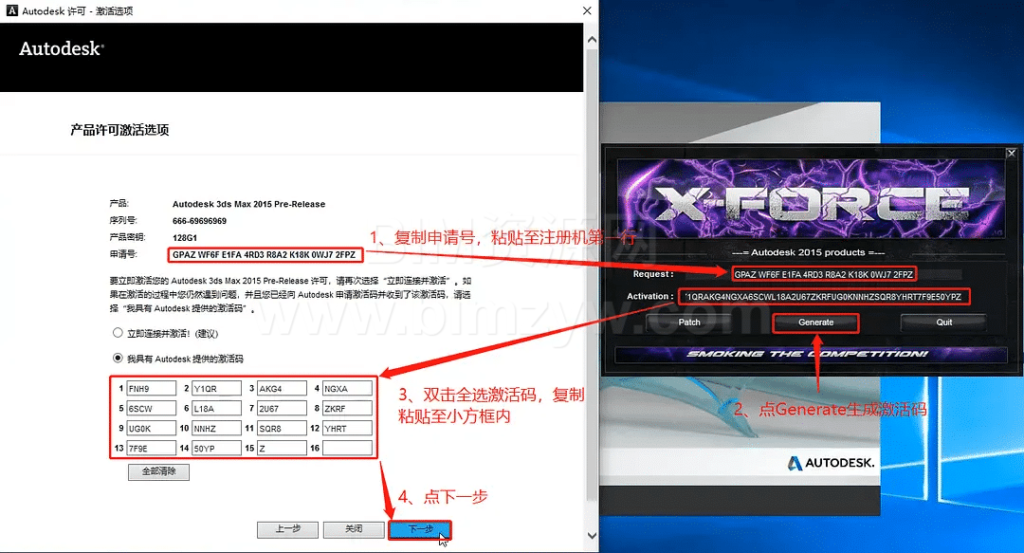Click the Patch button in the X-Force window
1024x553 pixels.
click(689, 322)
